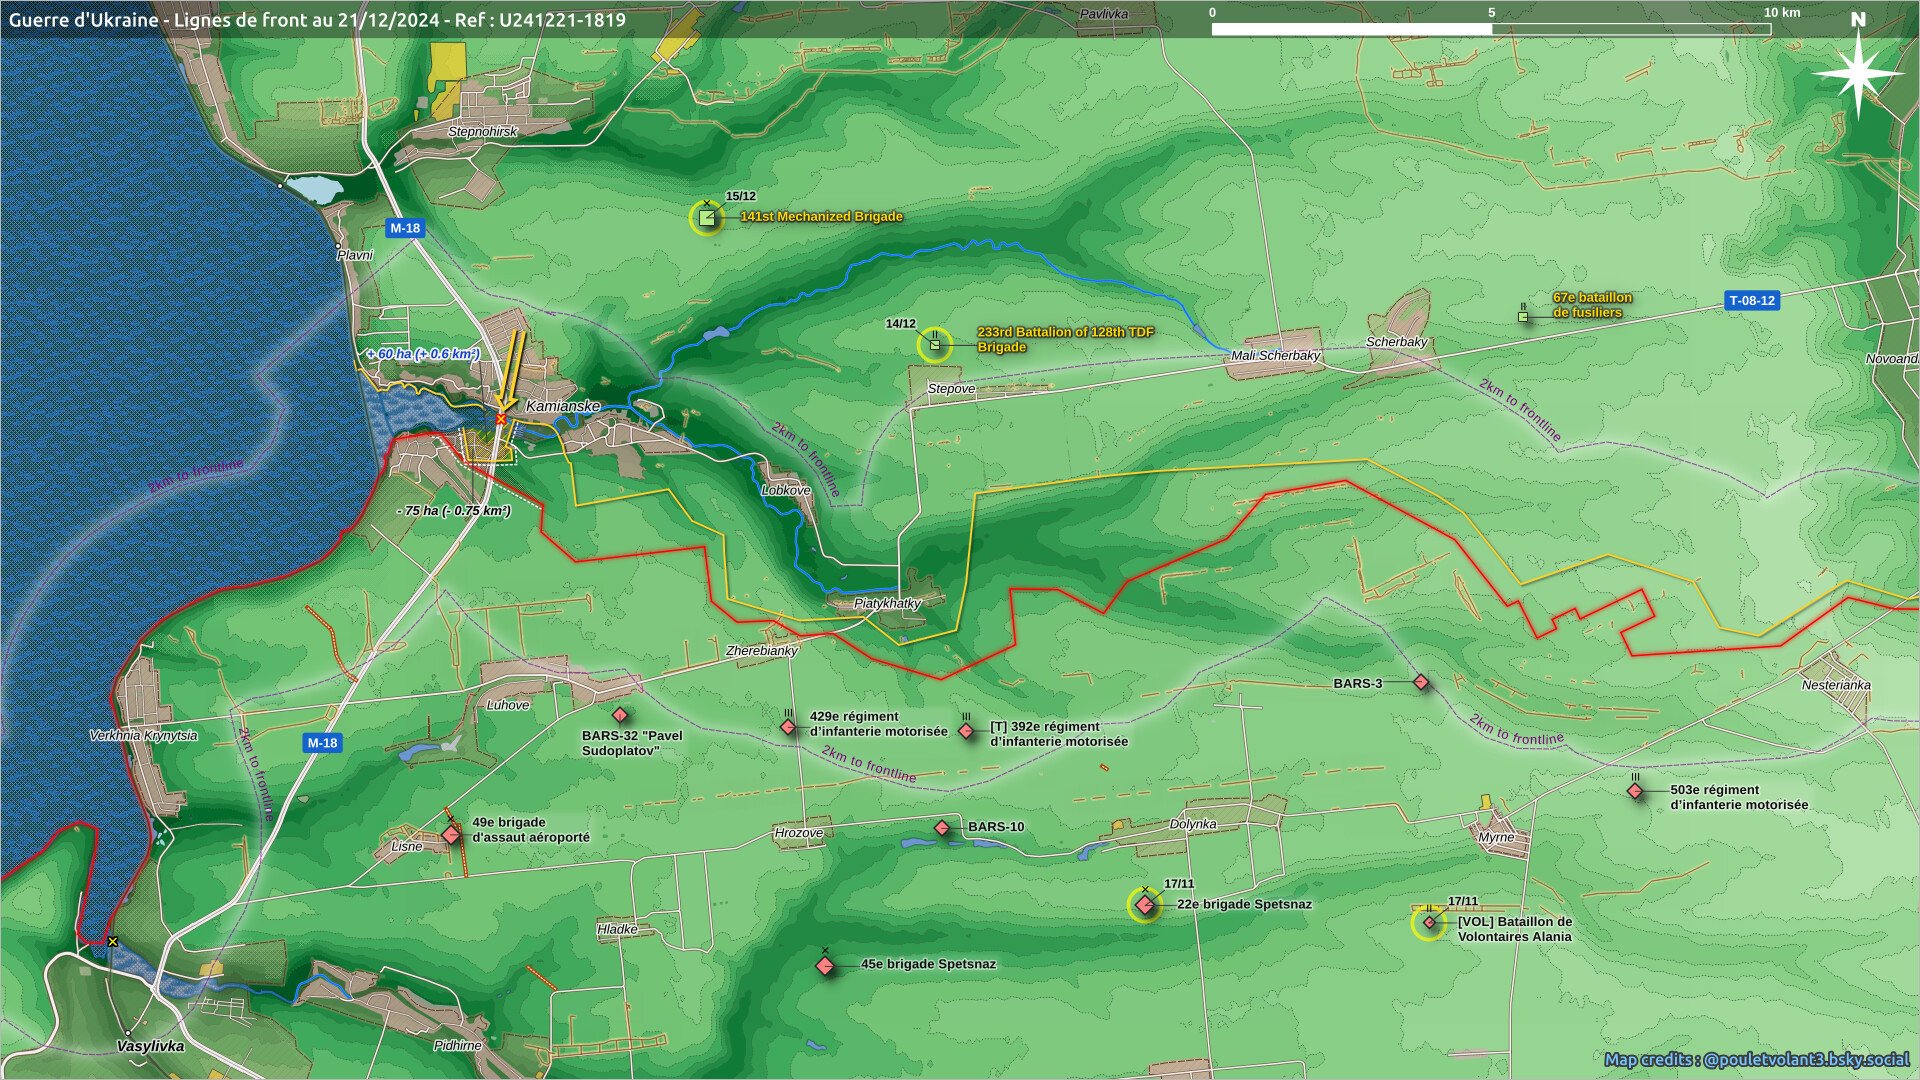1920x1080 pixels.
Task: Click the '2km to frontline' label near Lobkove
Action: [x=806, y=459]
